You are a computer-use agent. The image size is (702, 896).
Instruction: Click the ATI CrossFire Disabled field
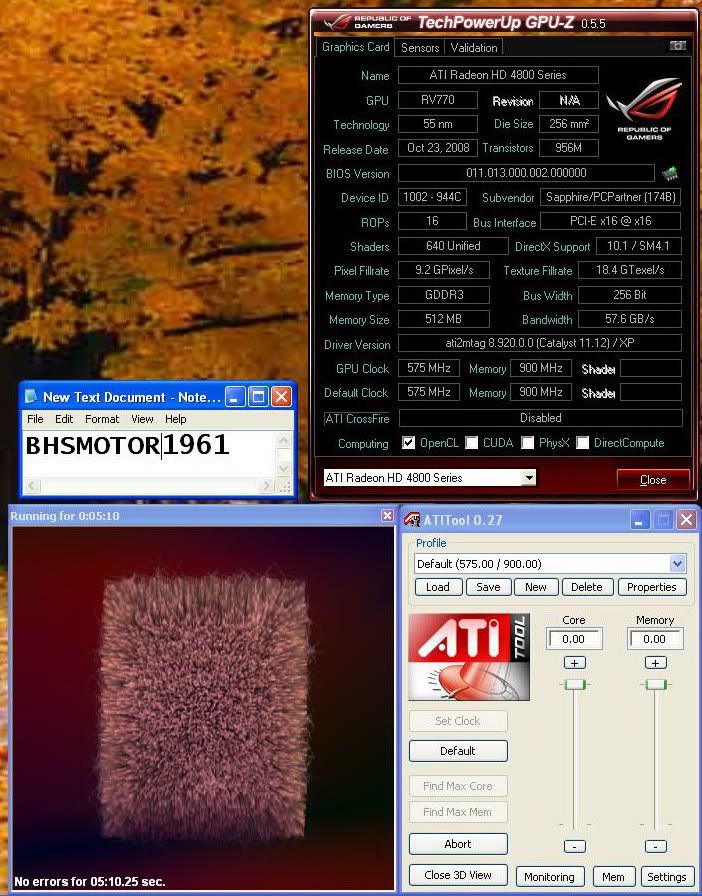tap(540, 418)
